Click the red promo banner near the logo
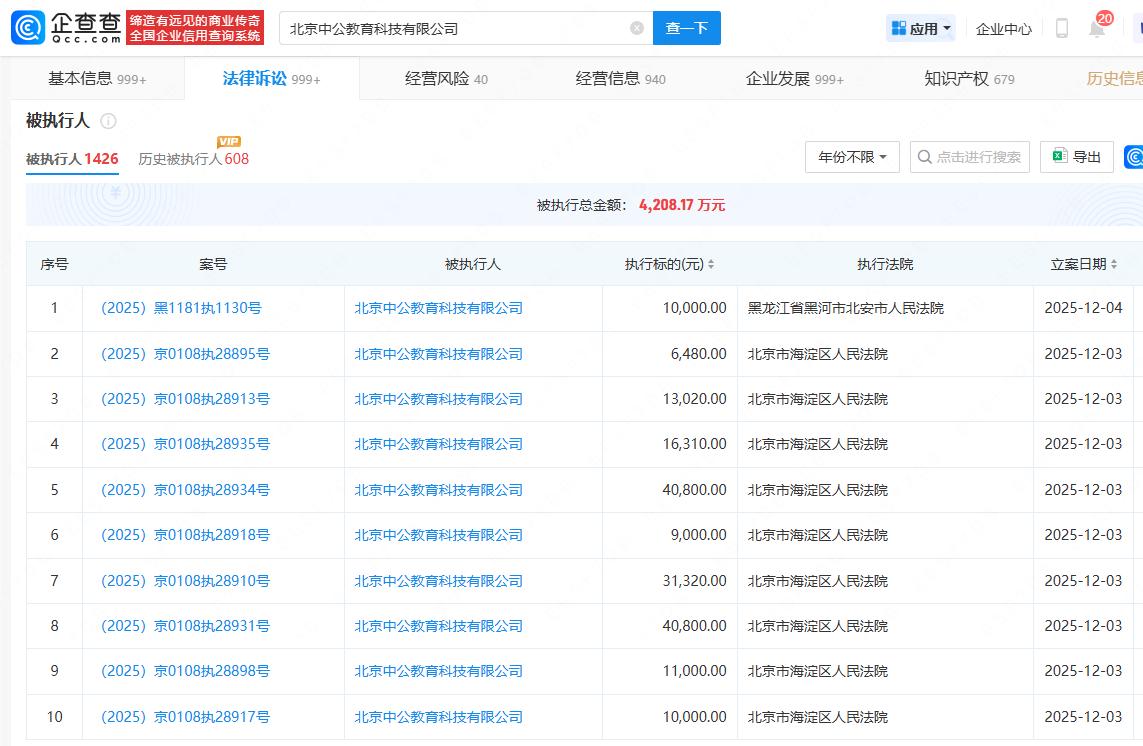Image resolution: width=1143 pixels, height=746 pixels. 195,24
